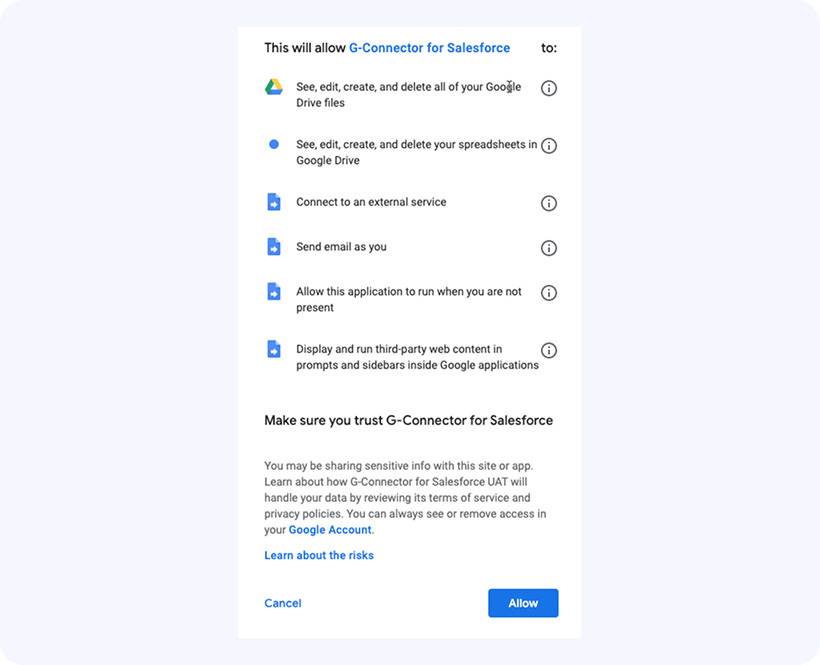
Task: Click the Google Drive logo icon
Action: coord(274,87)
